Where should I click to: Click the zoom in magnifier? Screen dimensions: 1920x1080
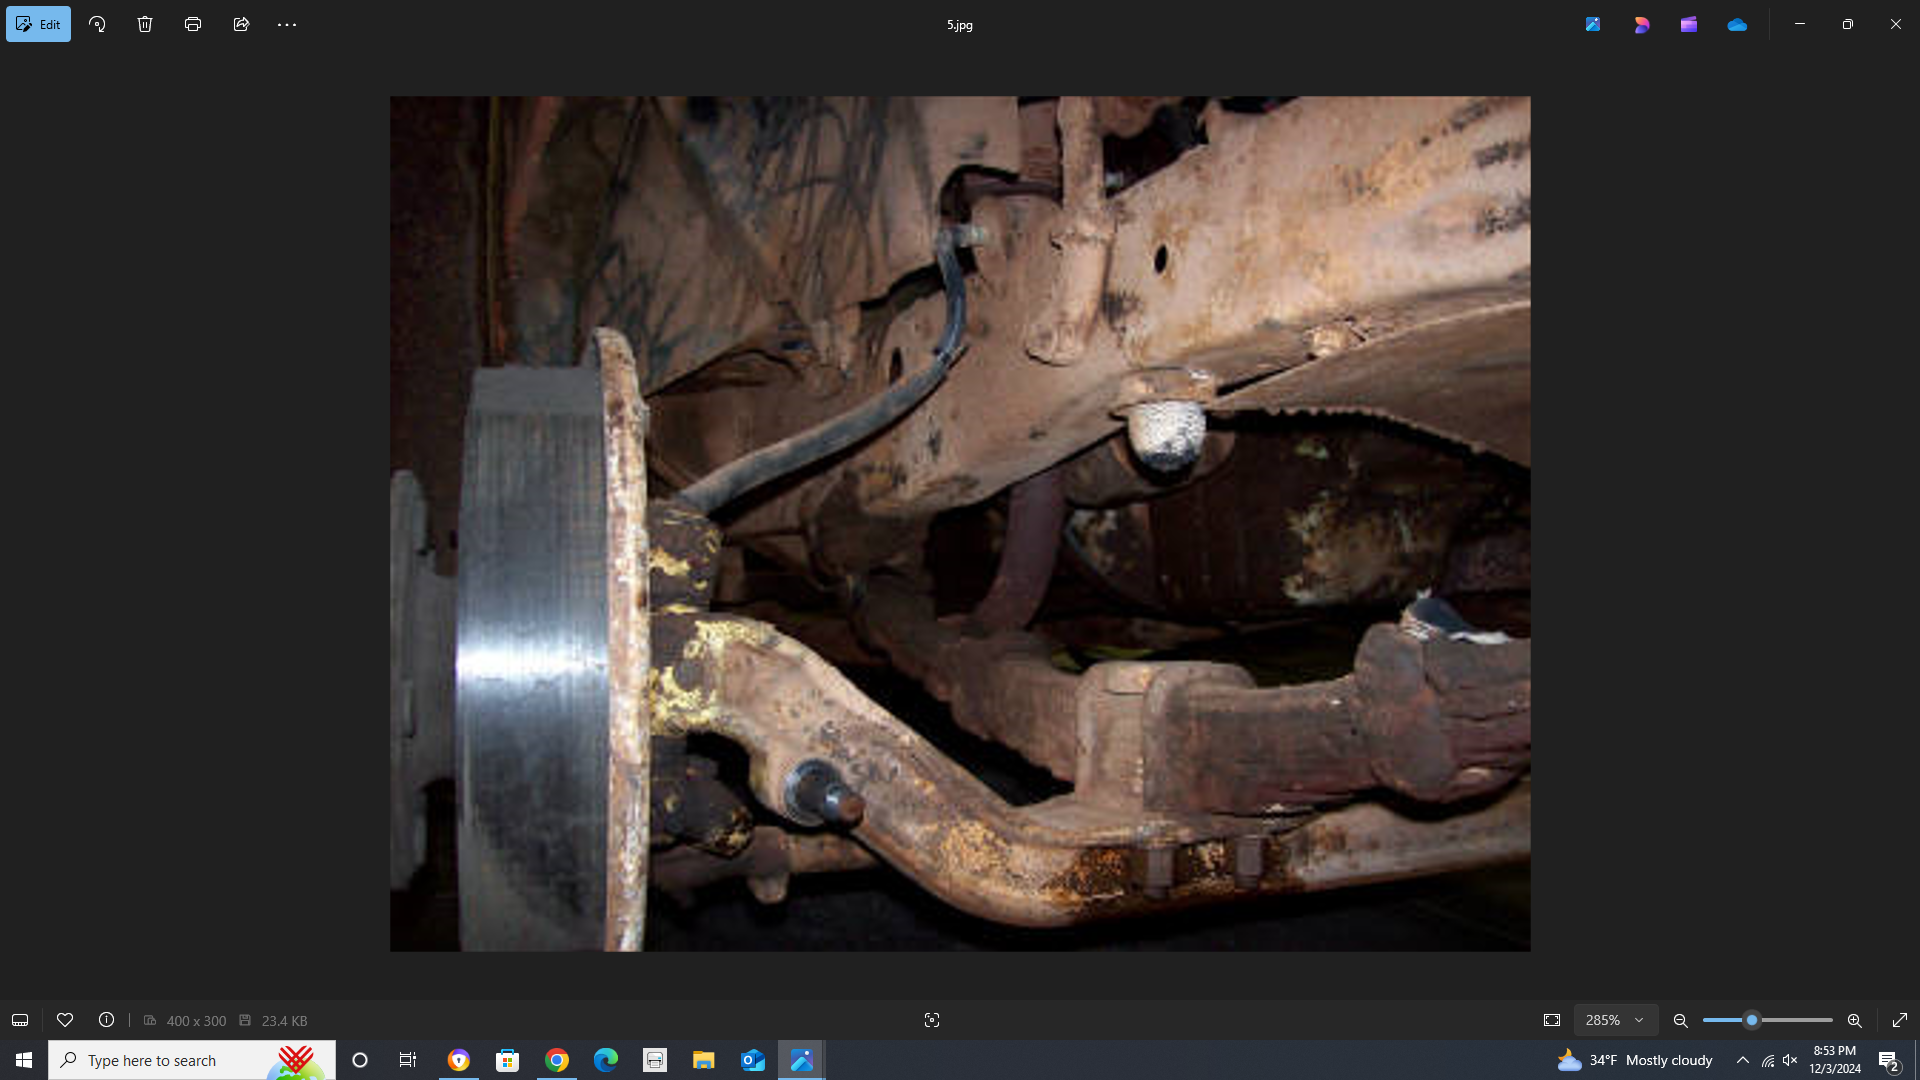pos(1855,1020)
